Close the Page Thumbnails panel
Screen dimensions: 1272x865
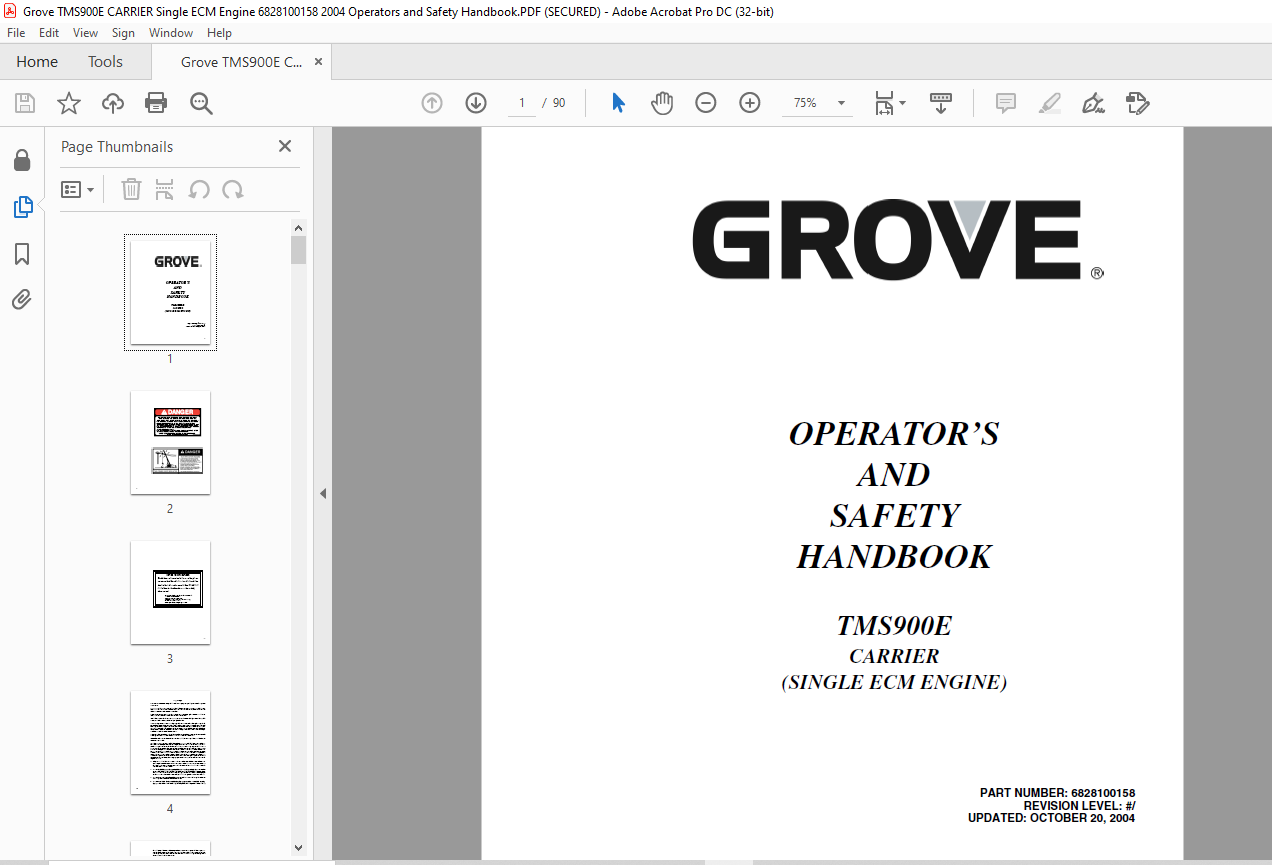tap(285, 146)
